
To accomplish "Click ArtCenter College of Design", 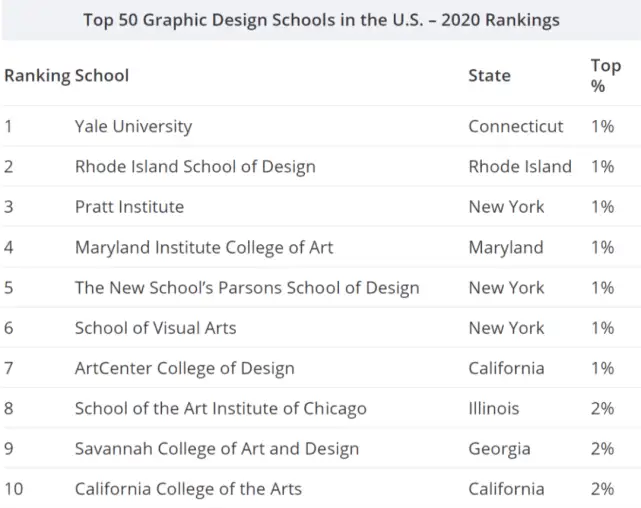I will point(184,367).
